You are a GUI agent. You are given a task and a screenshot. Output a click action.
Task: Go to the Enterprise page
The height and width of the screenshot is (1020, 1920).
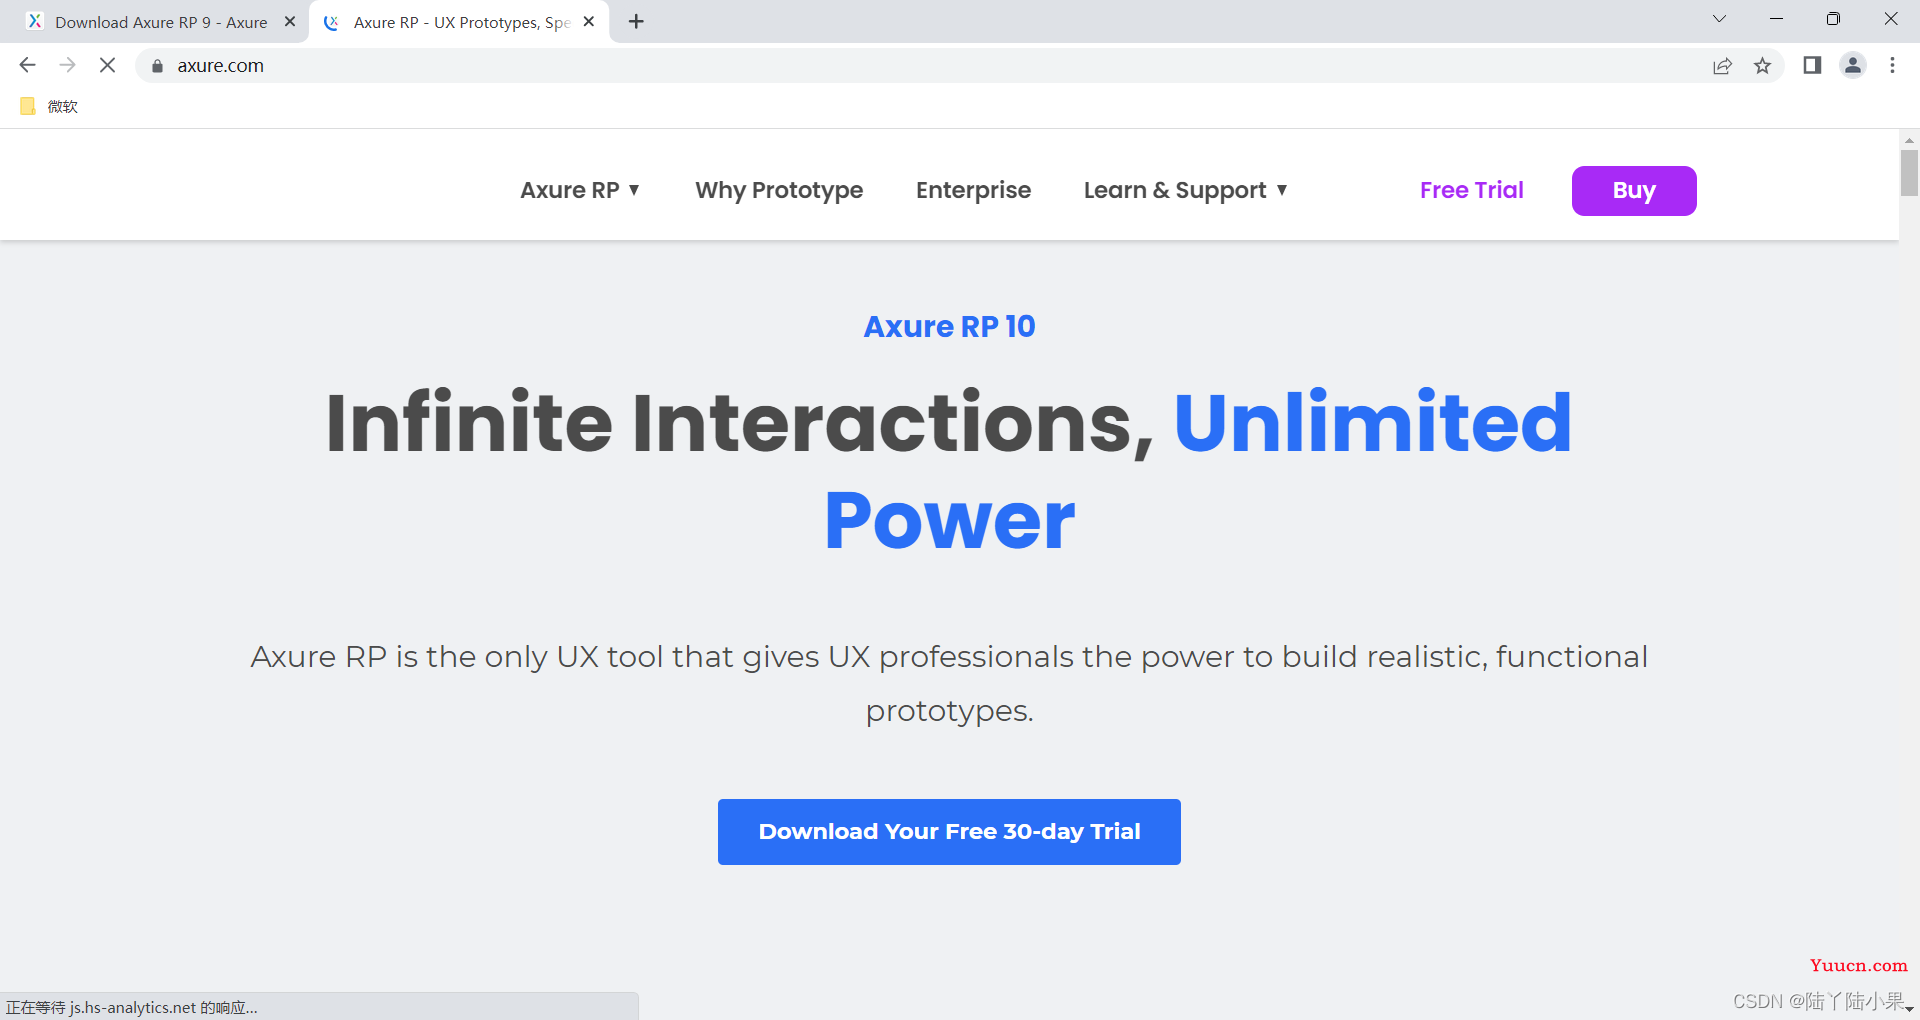click(973, 190)
